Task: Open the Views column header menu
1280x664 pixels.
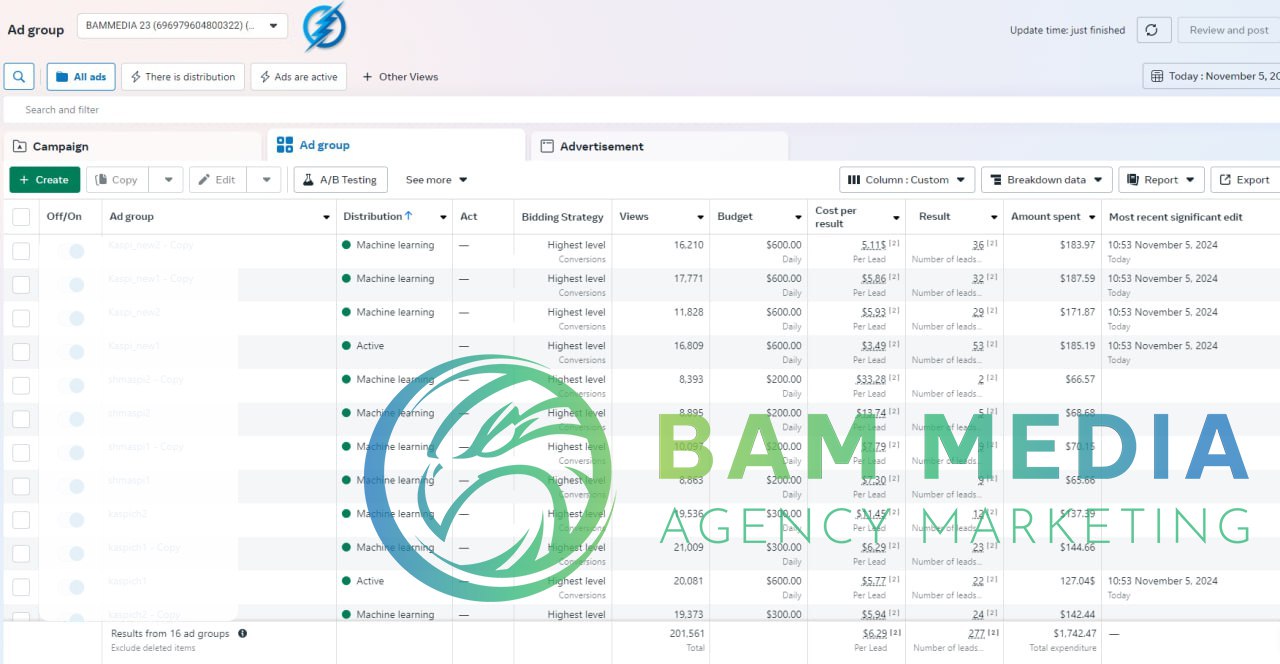Action: (700, 217)
